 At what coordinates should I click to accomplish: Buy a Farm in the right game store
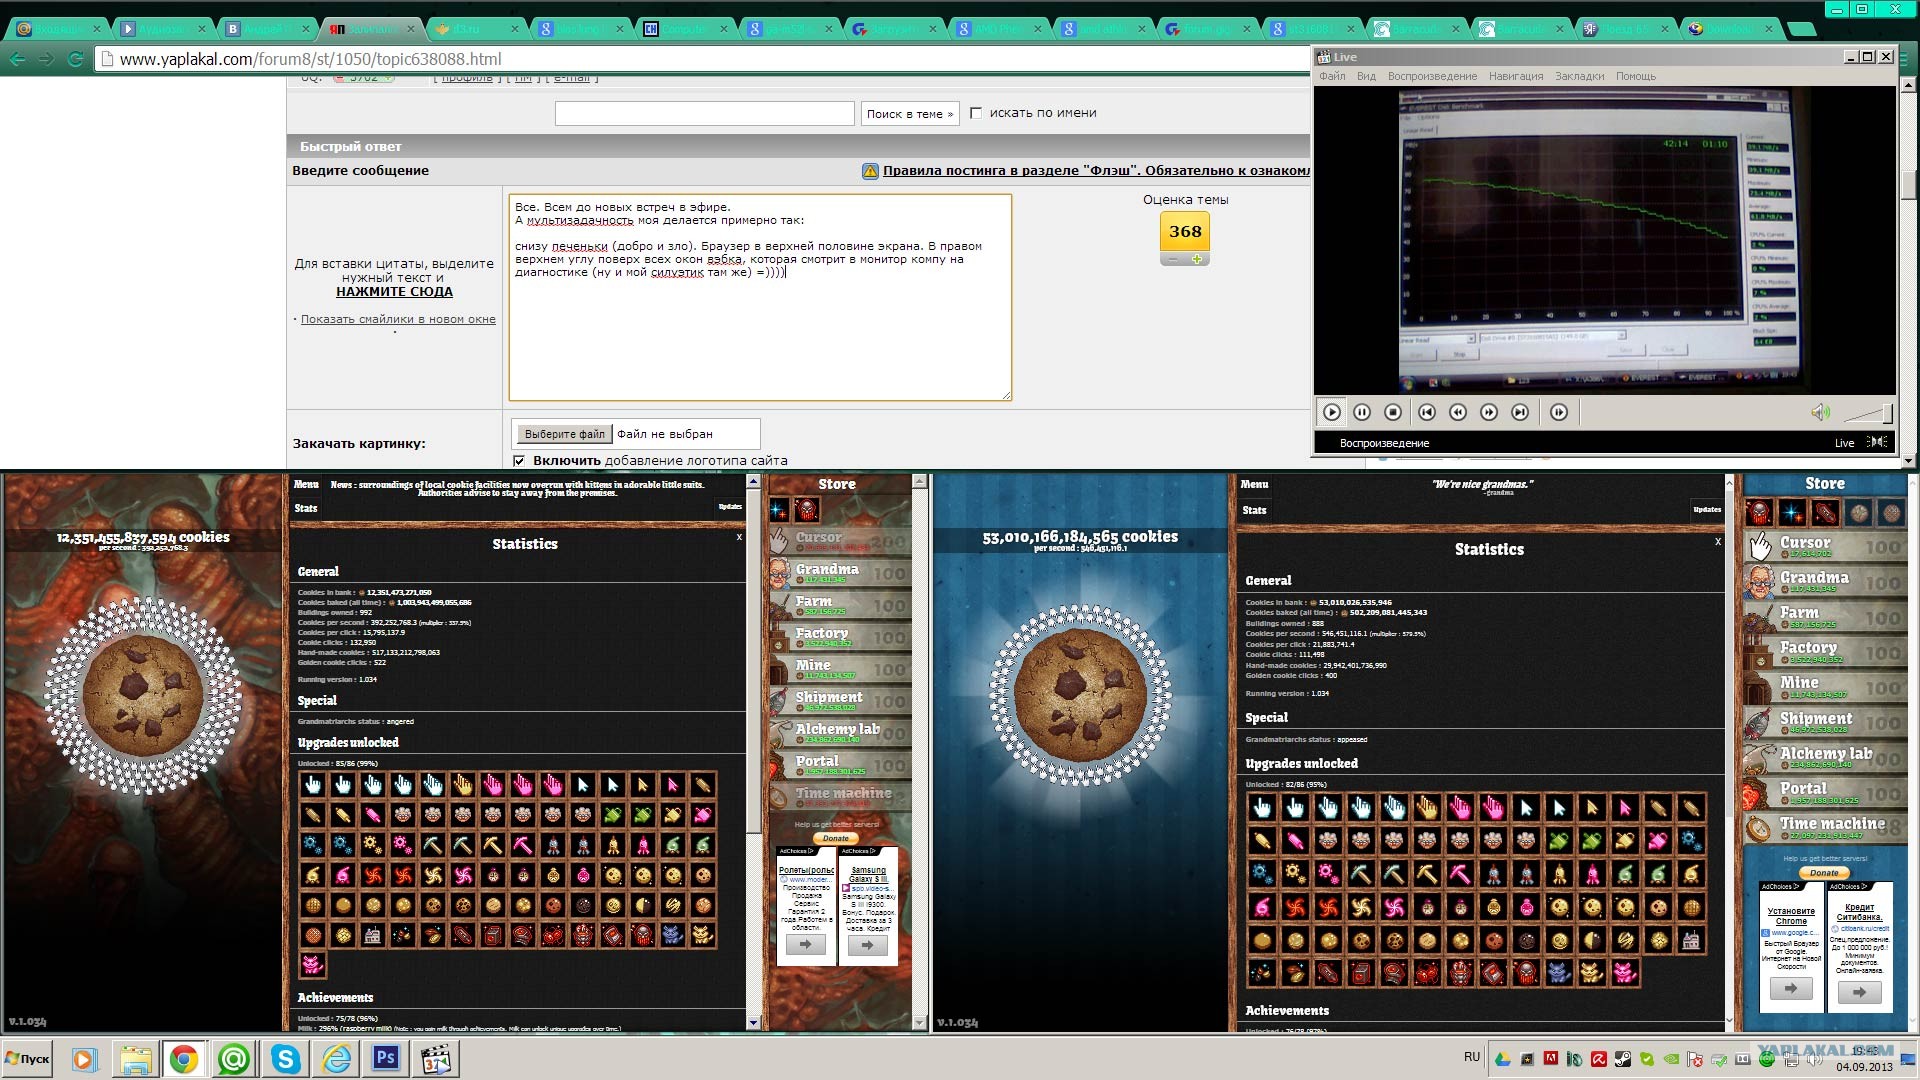[1825, 617]
